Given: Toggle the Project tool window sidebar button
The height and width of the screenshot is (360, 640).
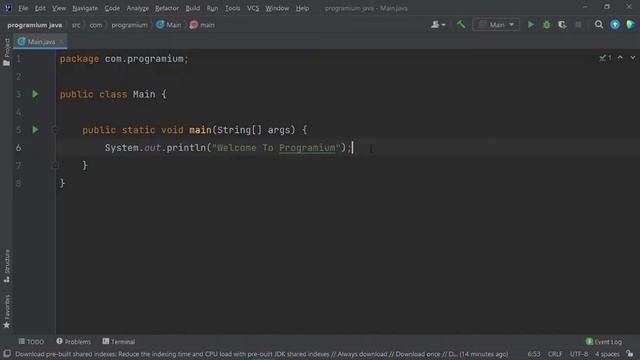Looking at the screenshot, I should coord(7,52).
